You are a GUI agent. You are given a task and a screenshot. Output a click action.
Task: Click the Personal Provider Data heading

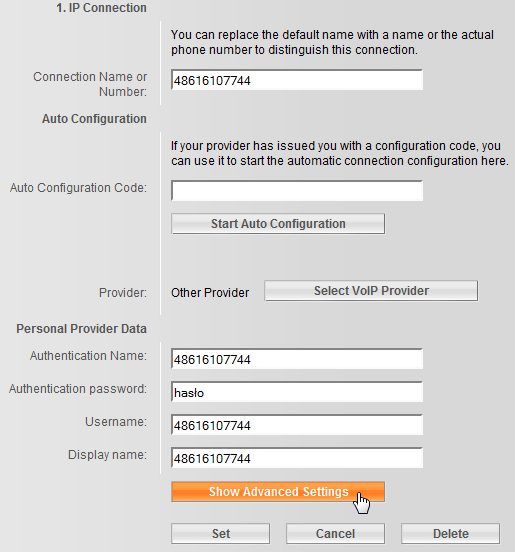pyautogui.click(x=81, y=329)
